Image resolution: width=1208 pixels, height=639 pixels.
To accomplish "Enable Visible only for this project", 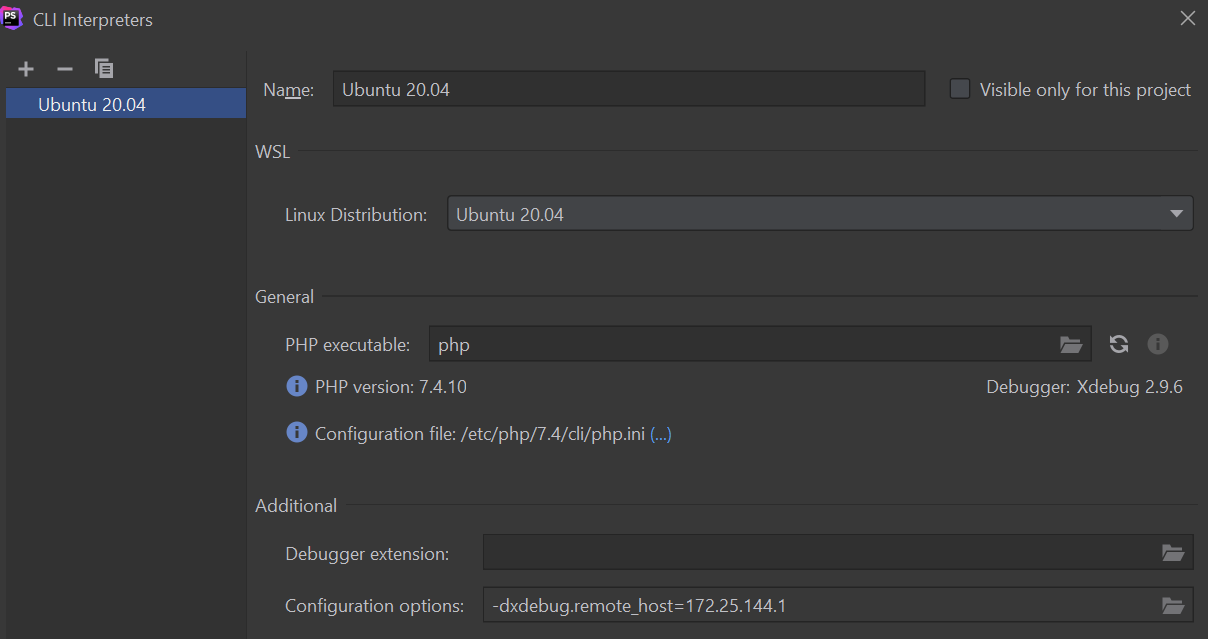I will pos(960,89).
